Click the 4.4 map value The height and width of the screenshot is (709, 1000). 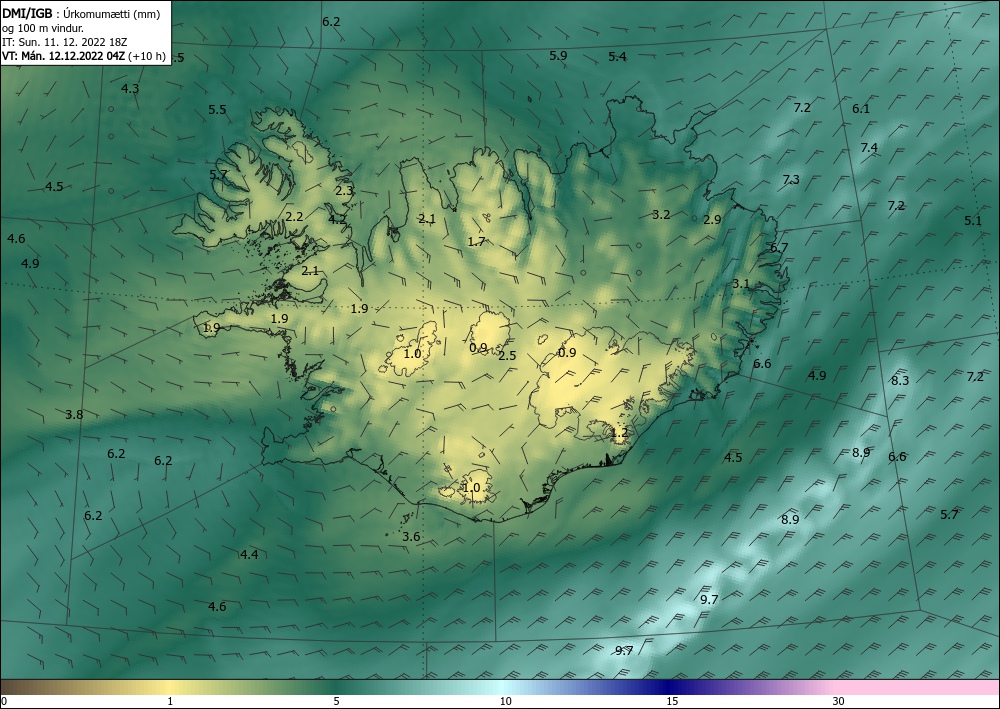pyautogui.click(x=249, y=555)
